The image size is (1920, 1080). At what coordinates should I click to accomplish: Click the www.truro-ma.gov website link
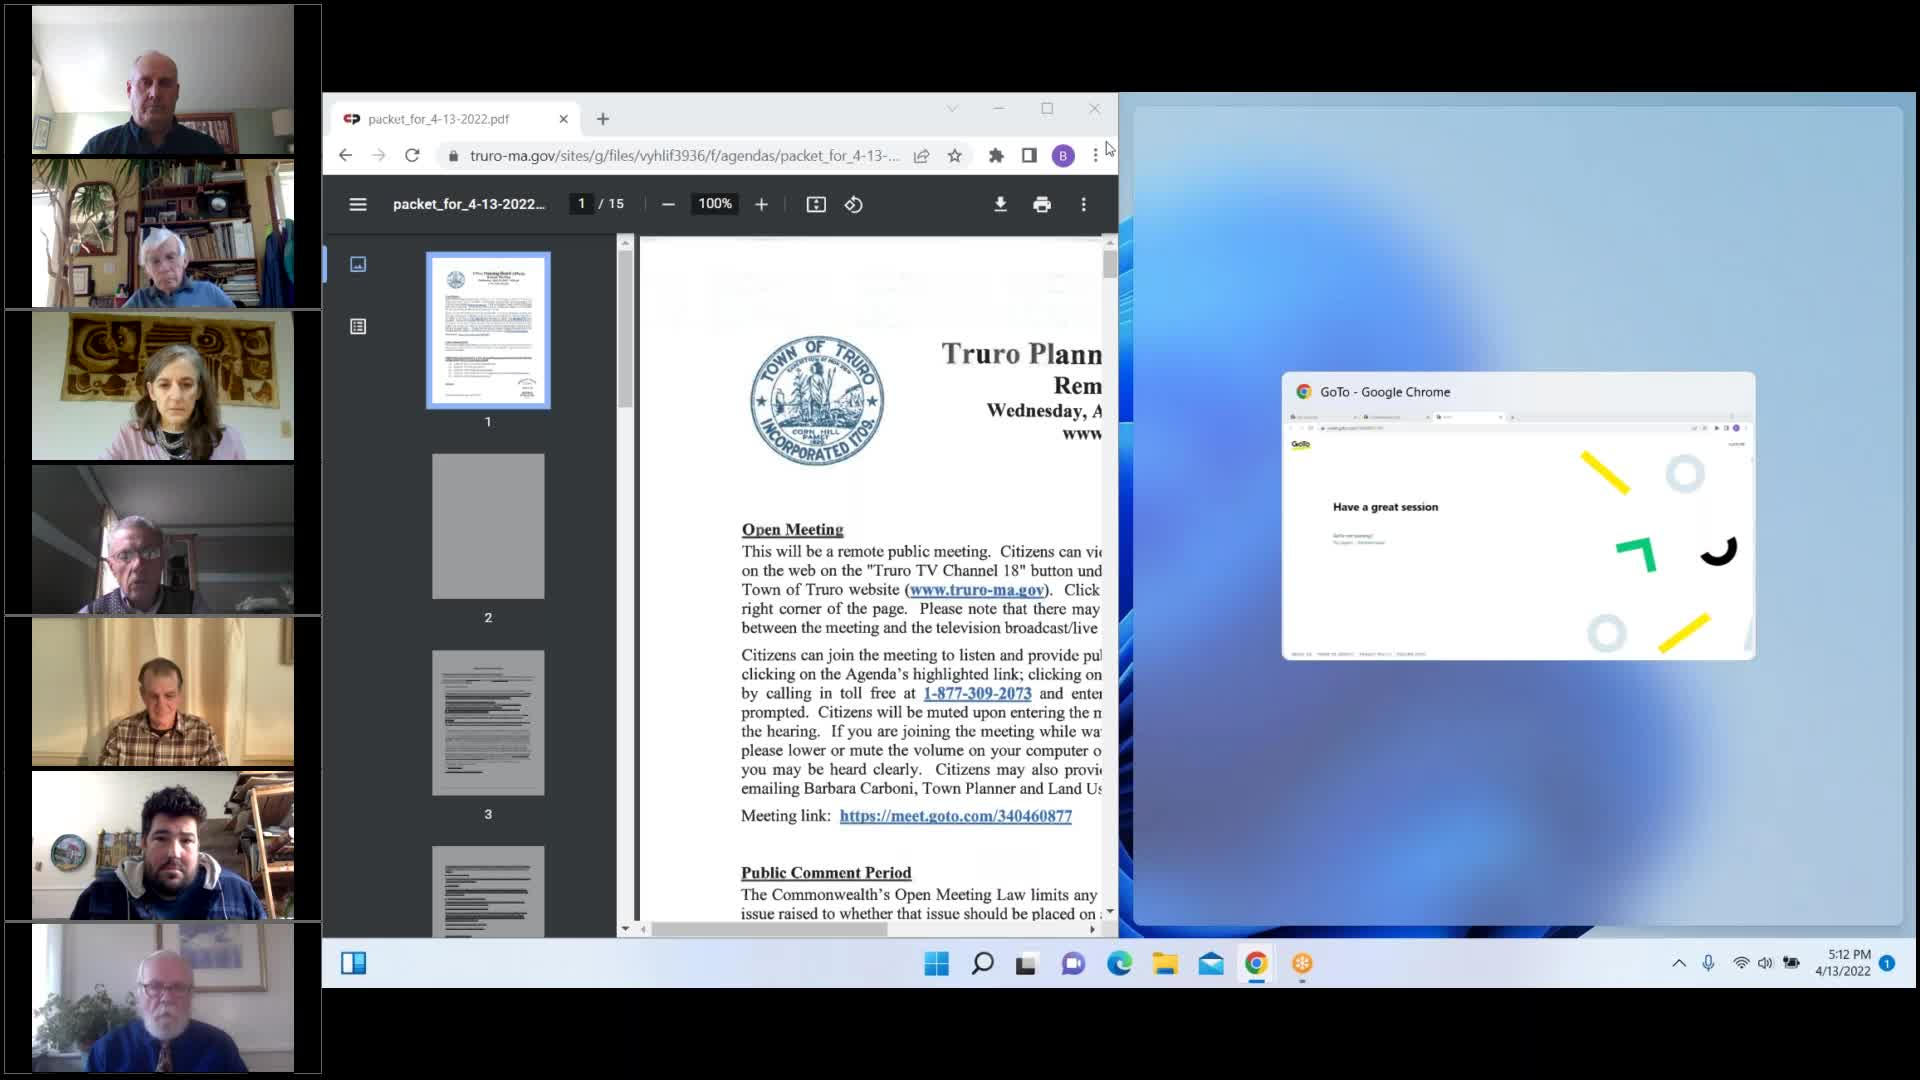pyautogui.click(x=977, y=590)
